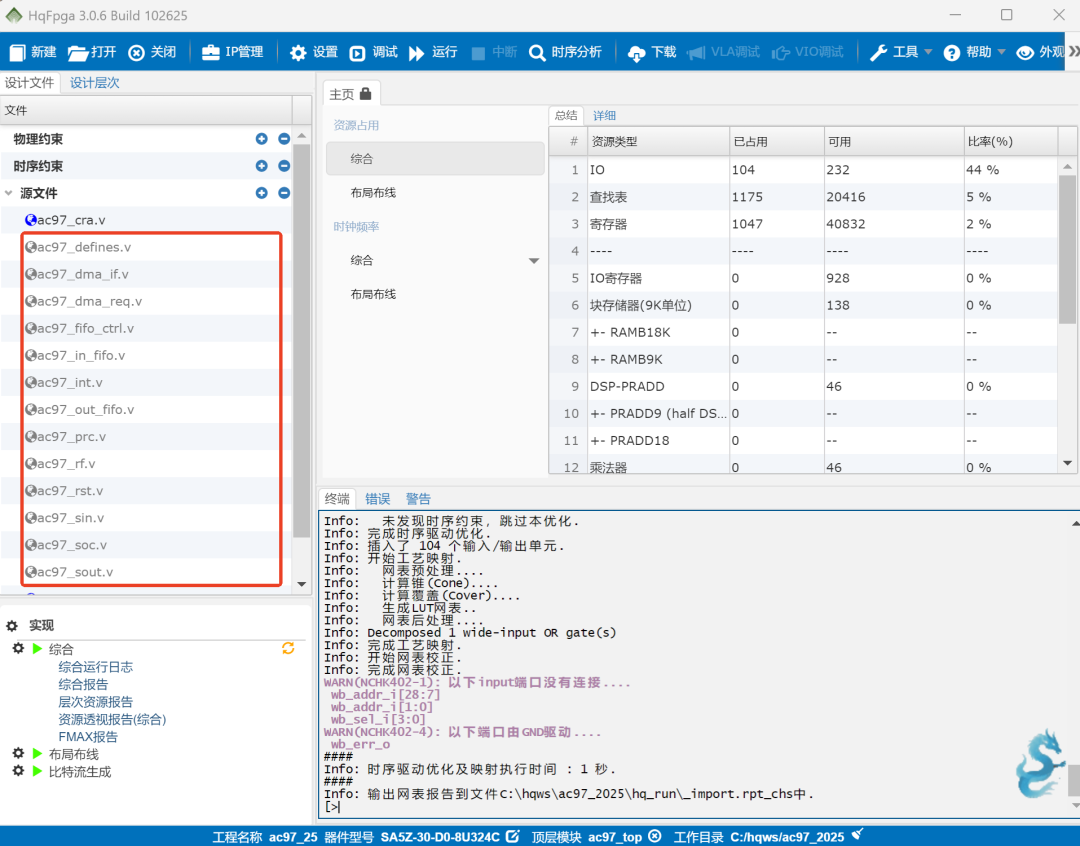Clear top module ac97_top with X icon
Image resolution: width=1080 pixels, height=846 pixels.
point(655,836)
